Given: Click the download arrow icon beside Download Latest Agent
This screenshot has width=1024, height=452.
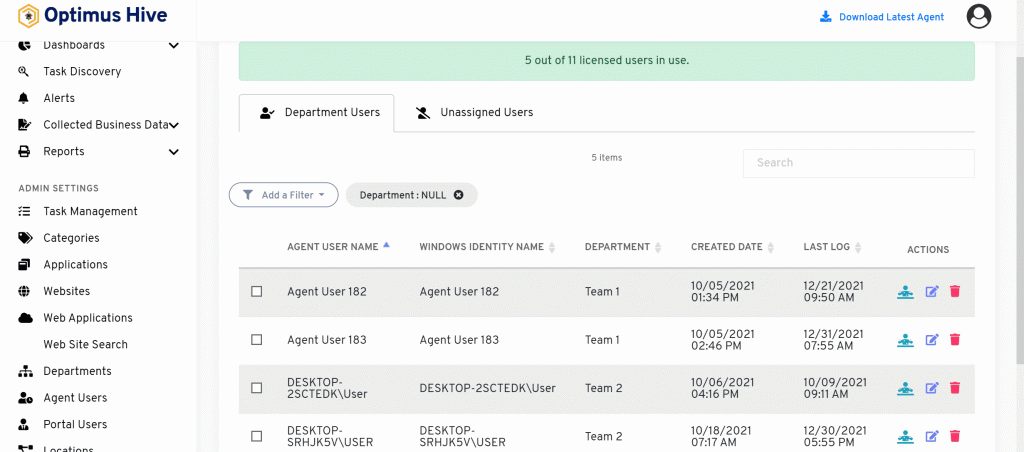Looking at the screenshot, I should (x=825, y=16).
